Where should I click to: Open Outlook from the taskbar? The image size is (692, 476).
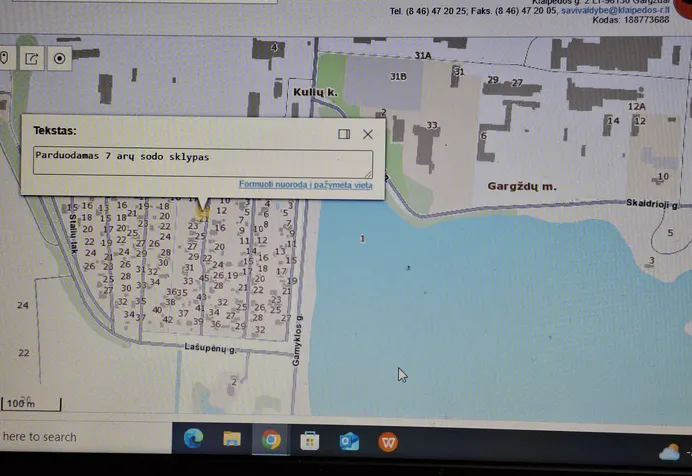[349, 442]
